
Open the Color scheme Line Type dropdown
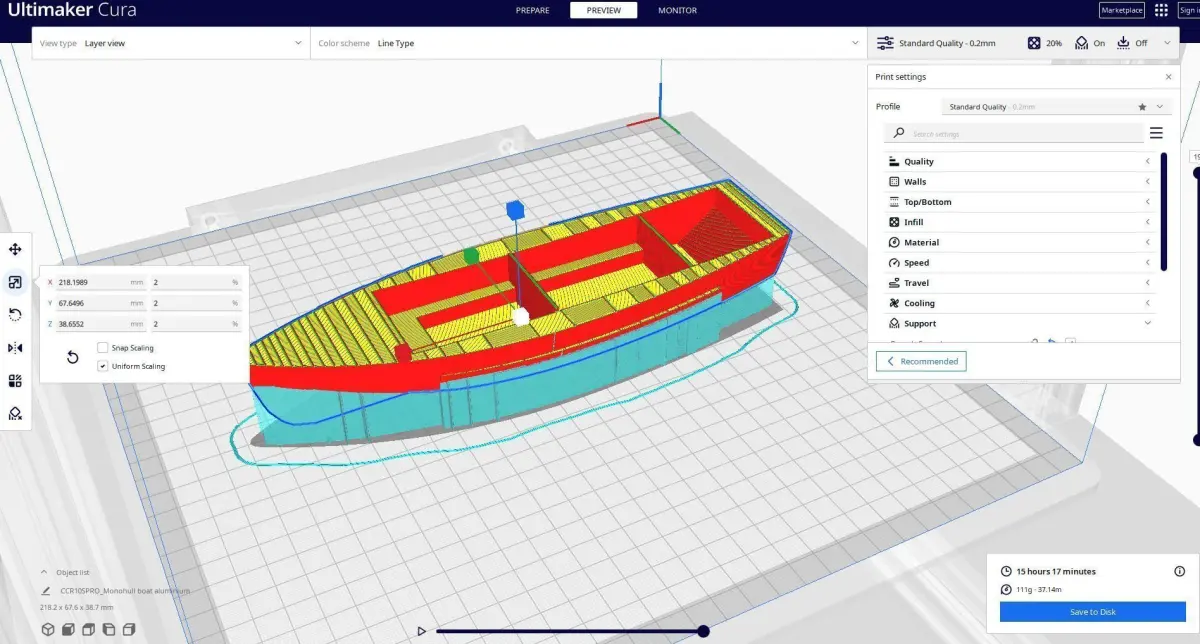click(589, 43)
